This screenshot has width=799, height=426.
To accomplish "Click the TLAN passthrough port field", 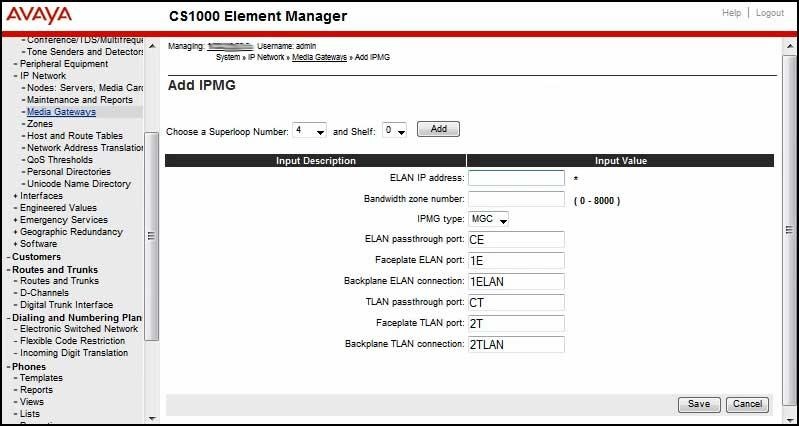I will (516, 302).
